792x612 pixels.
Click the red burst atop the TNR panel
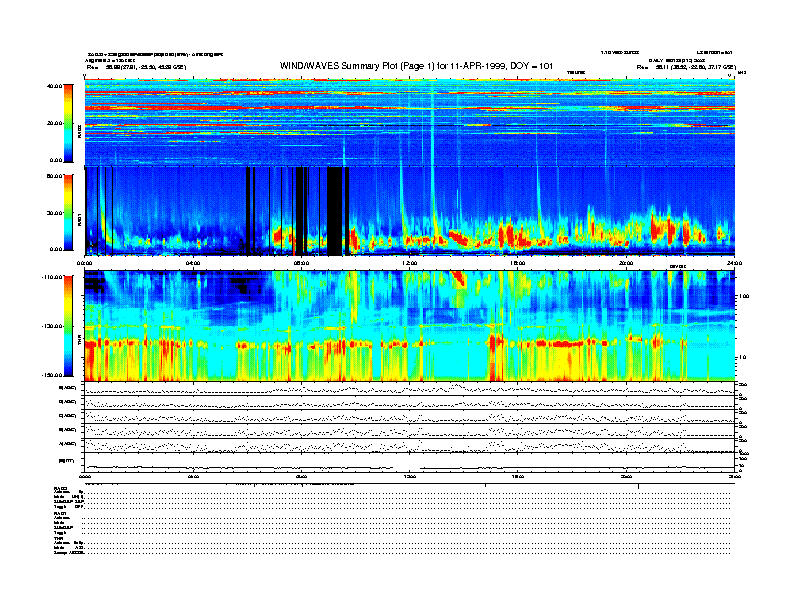(x=460, y=278)
